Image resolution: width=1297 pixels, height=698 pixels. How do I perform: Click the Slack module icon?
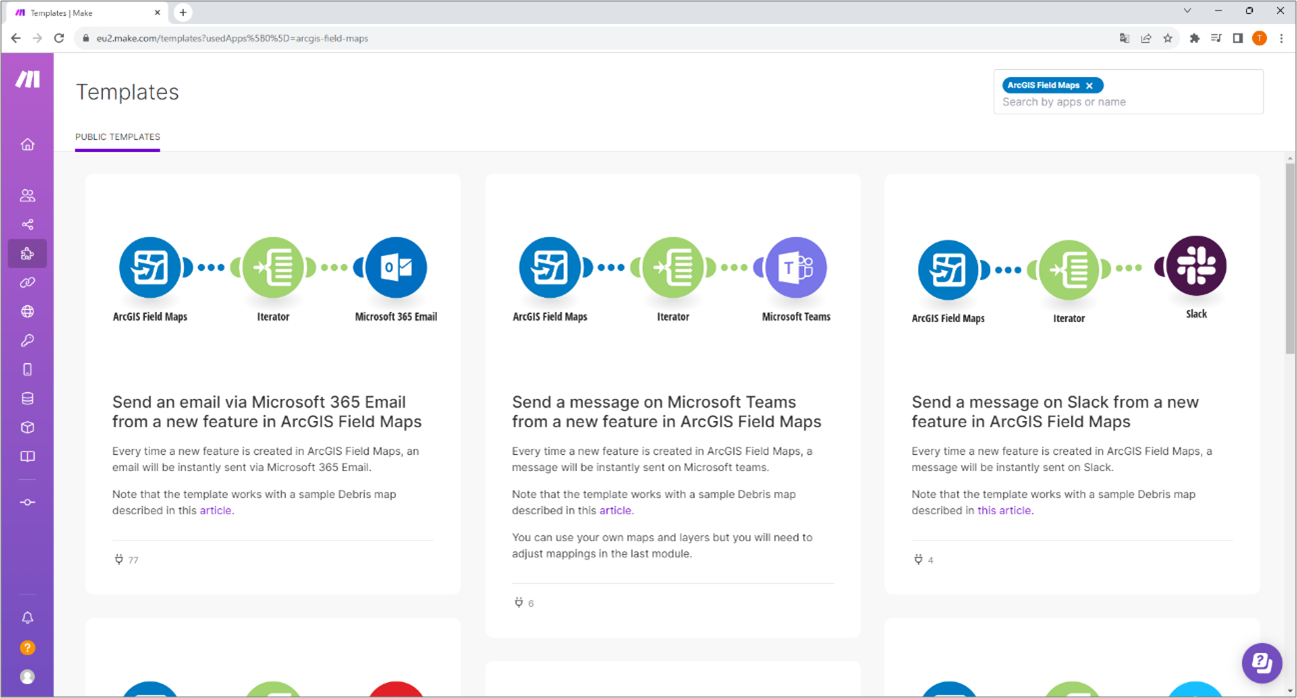[1196, 265]
